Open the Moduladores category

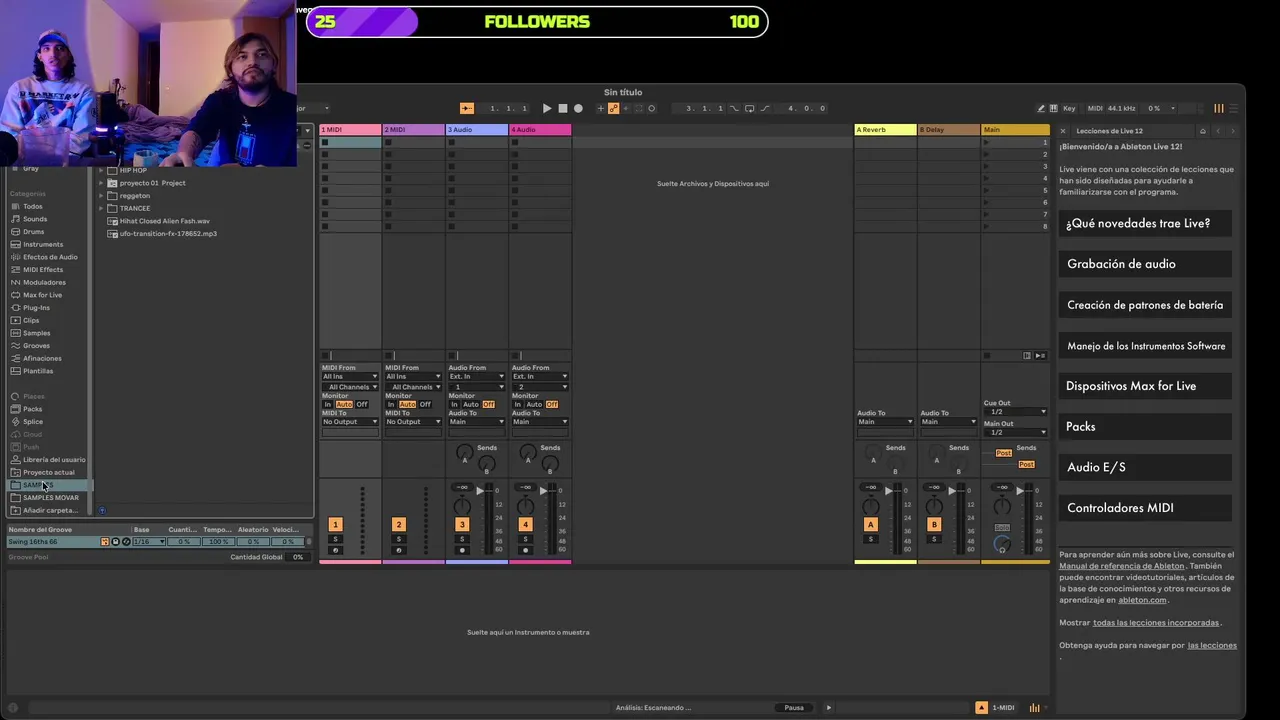[x=44, y=282]
